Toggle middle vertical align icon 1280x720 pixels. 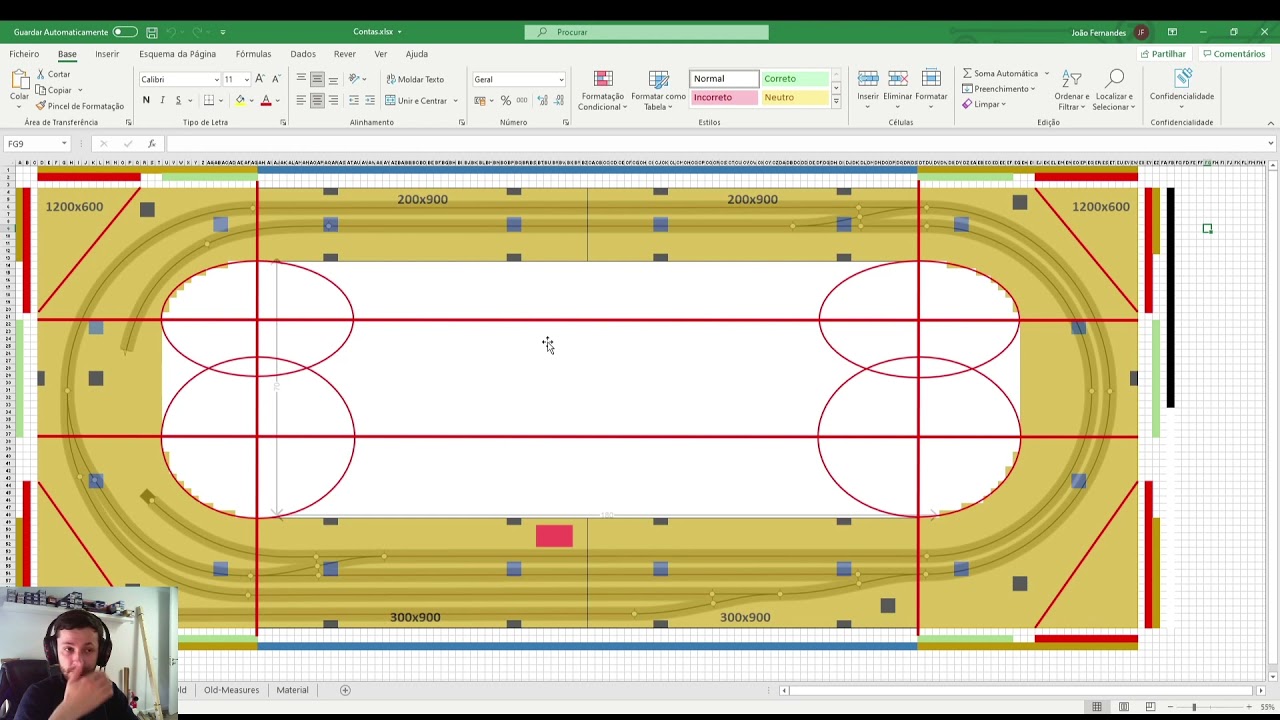[317, 79]
